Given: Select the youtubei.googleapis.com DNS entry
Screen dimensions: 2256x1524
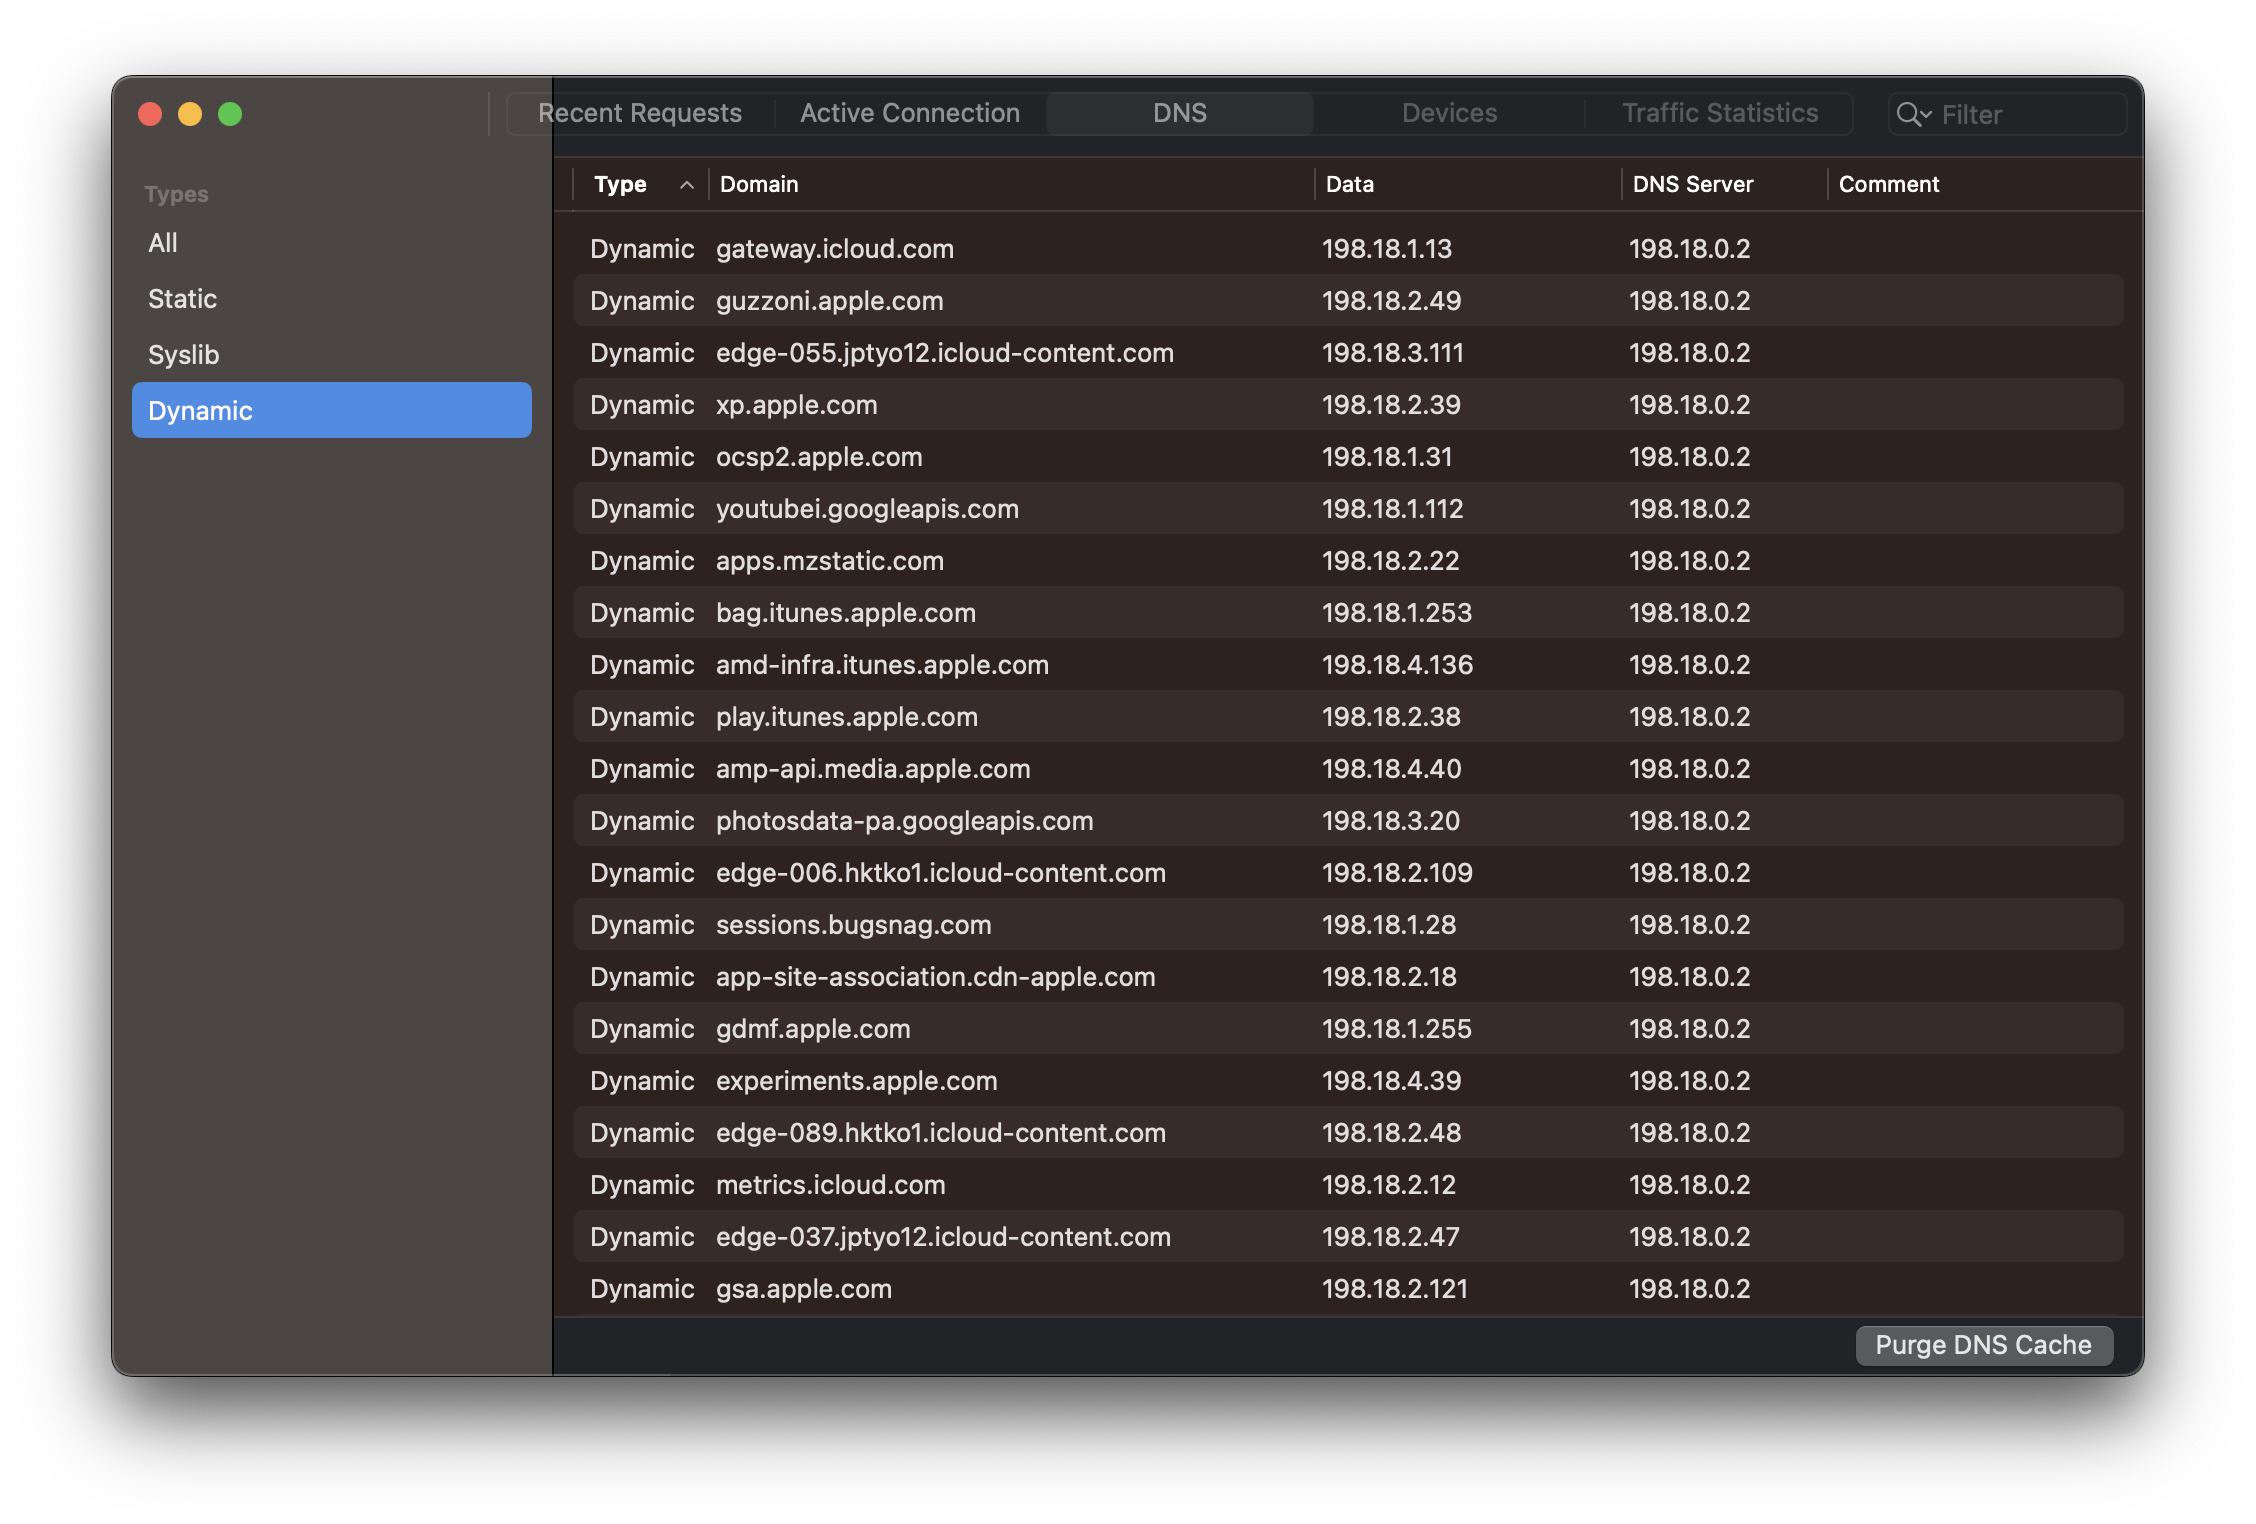Looking at the screenshot, I should point(866,509).
